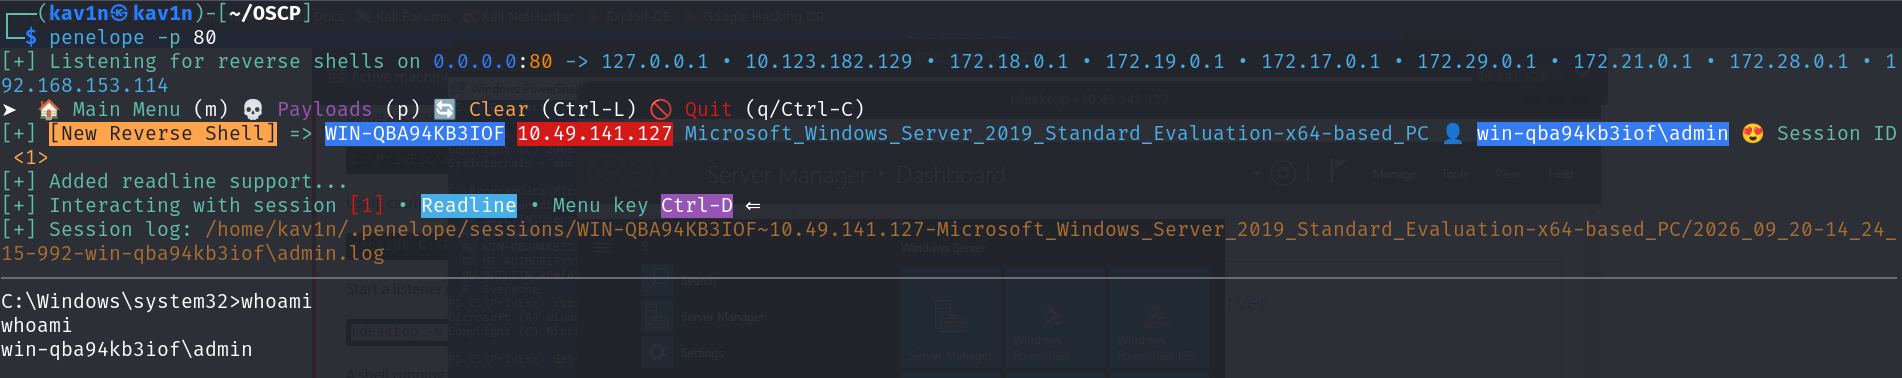
Task: Click the house emoji before Main Menu
Action: [48, 109]
